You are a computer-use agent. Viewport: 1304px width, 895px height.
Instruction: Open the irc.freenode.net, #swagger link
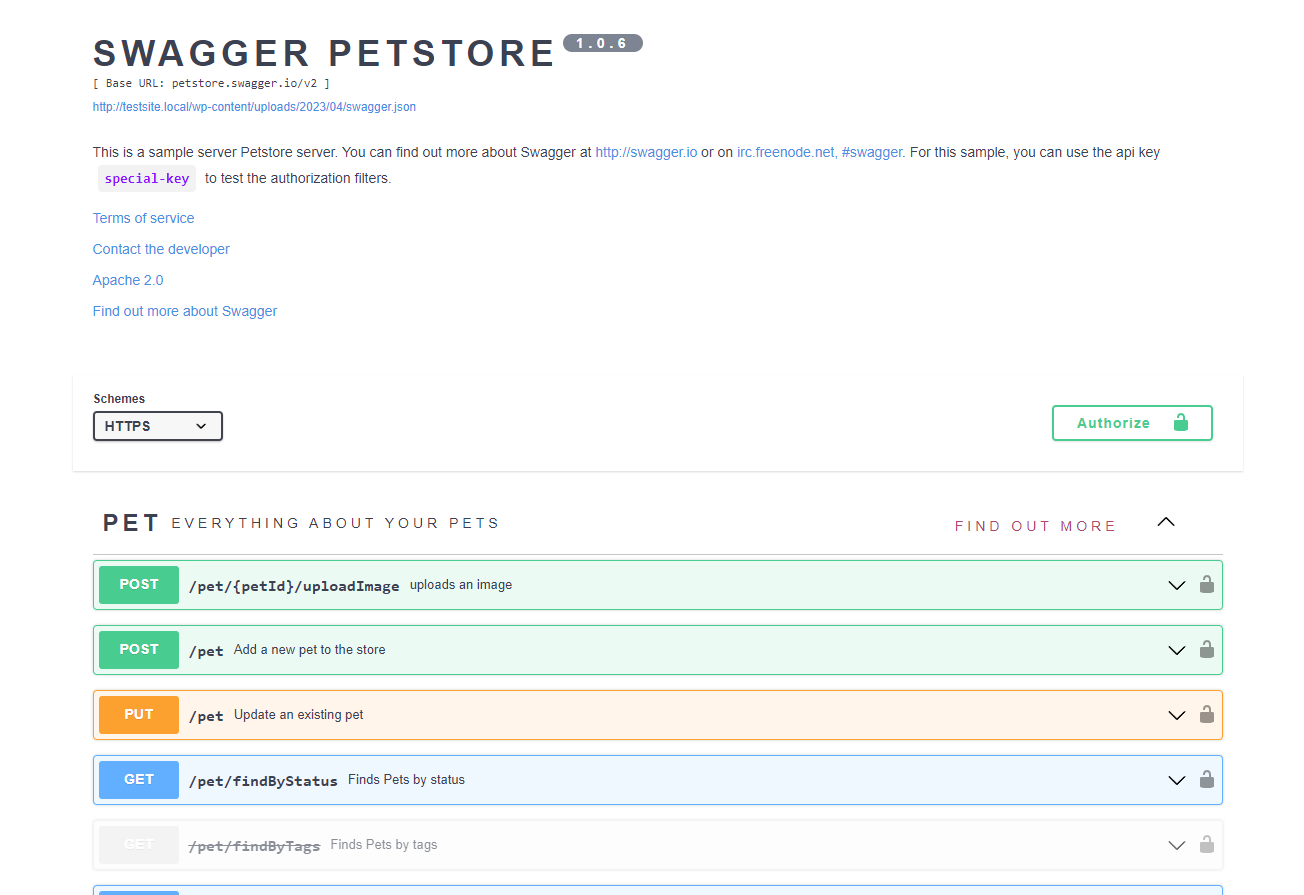pyautogui.click(x=821, y=153)
